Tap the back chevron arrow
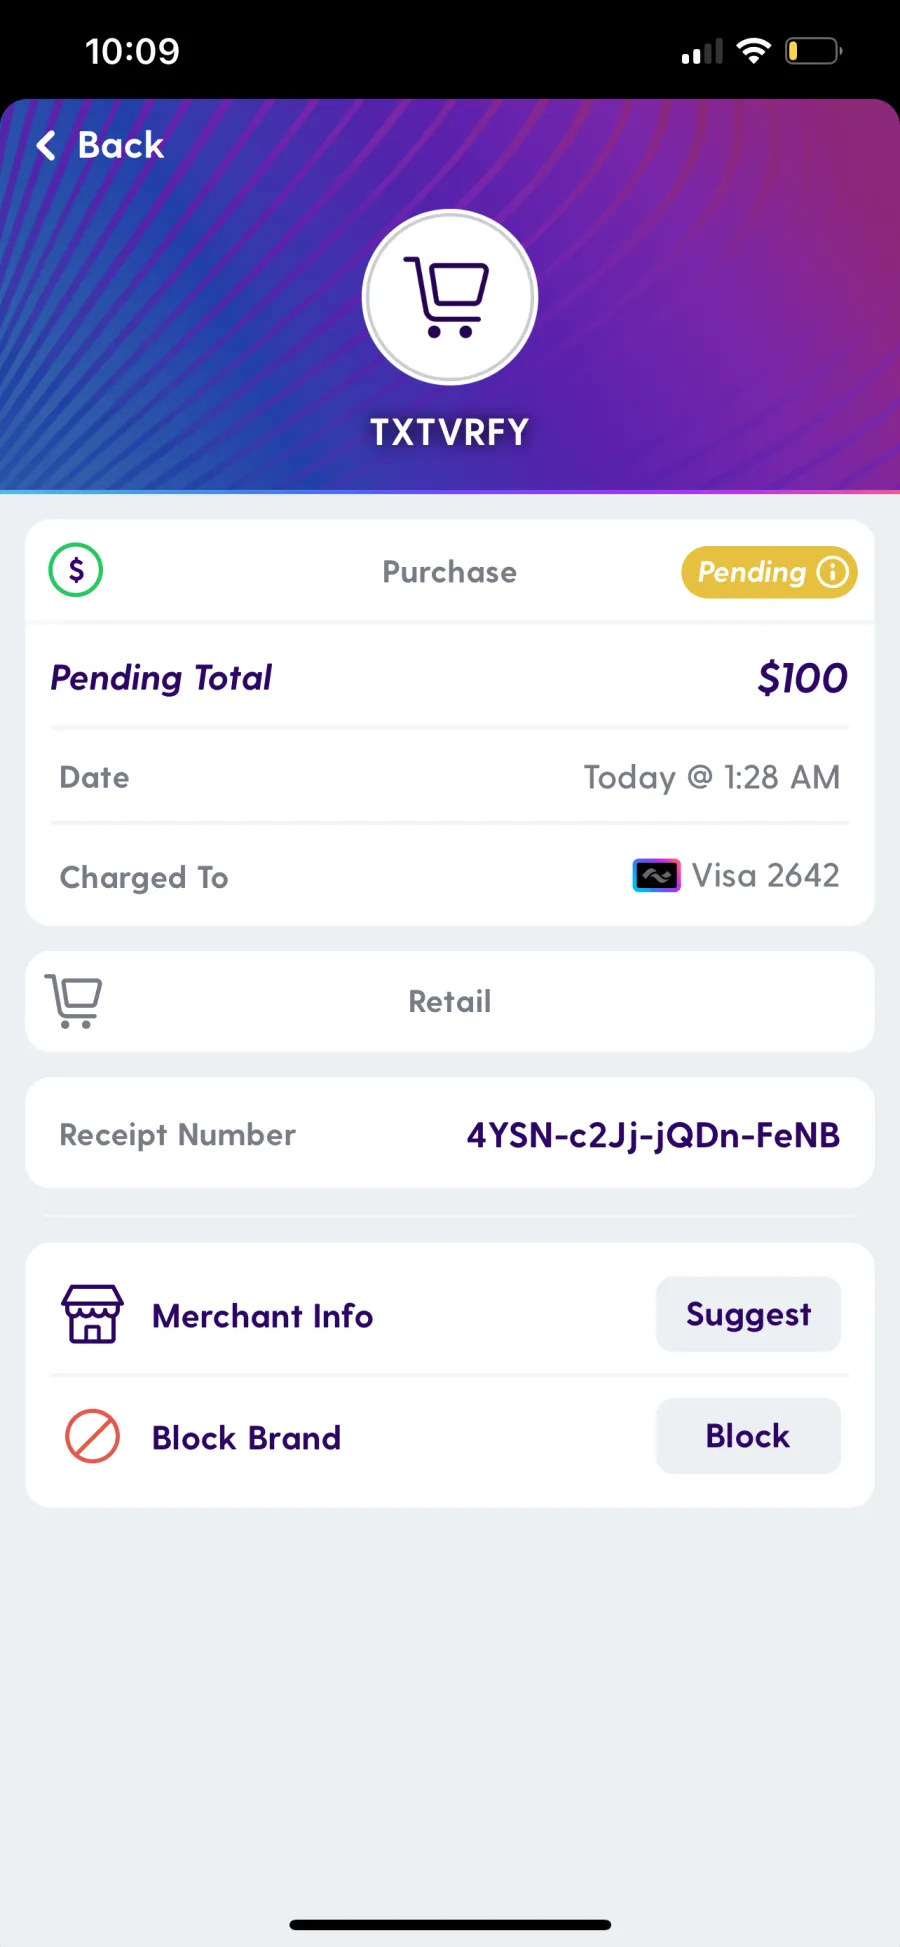Screen dimensions: 900x1947 tap(46, 146)
